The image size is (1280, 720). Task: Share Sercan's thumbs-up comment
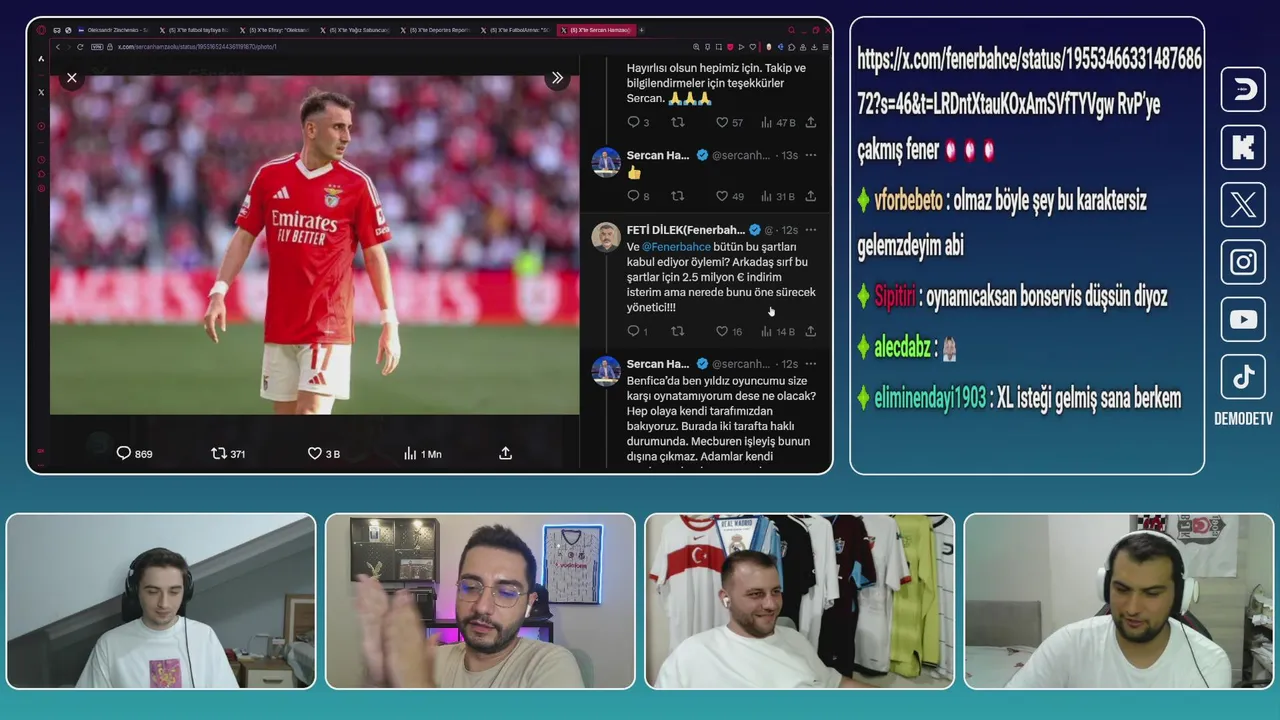tap(810, 196)
